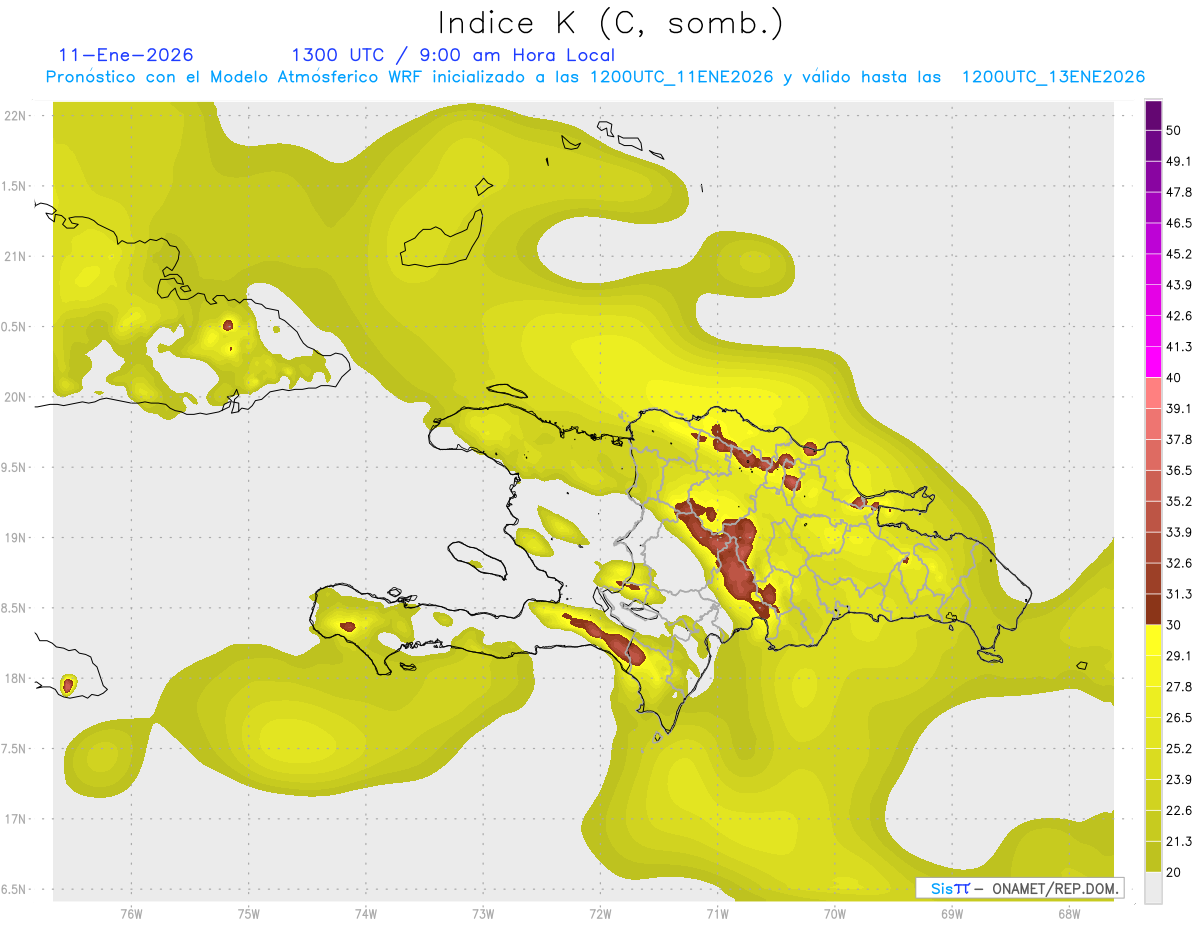Pick the olive swatch between 20 and 21.3
Screen dimensions: 1200x927
click(x=1153, y=857)
